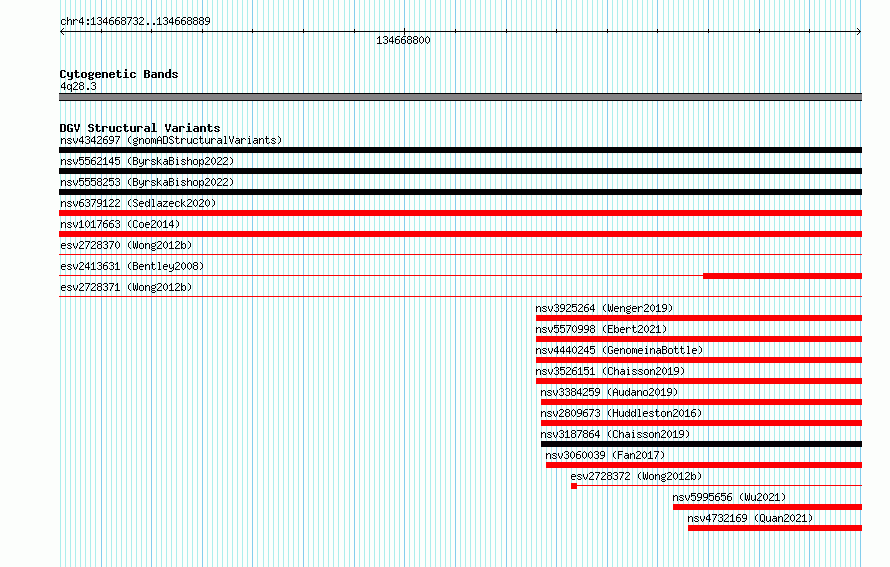Image resolution: width=890 pixels, height=567 pixels.
Task: Click the small red square of esv2728372
Action: pos(574,486)
